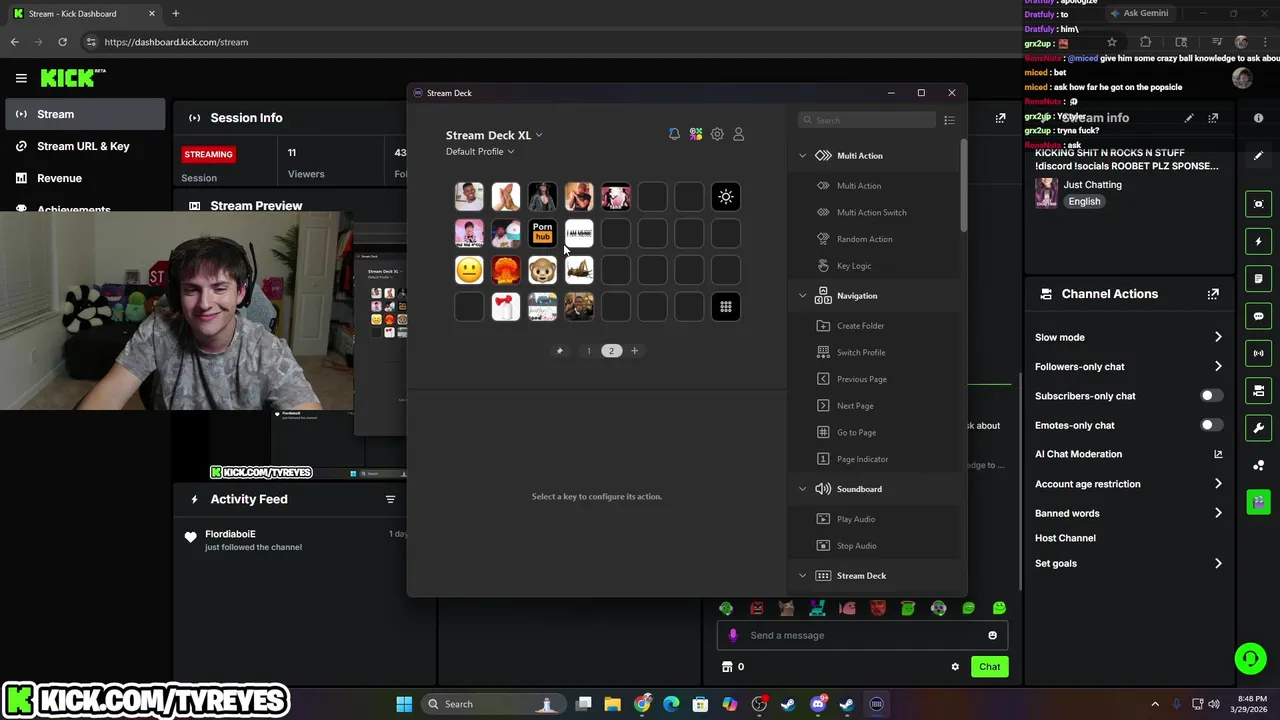Screen dimensions: 1280x720
Task: Open chat settings gear icon
Action: [x=955, y=667]
